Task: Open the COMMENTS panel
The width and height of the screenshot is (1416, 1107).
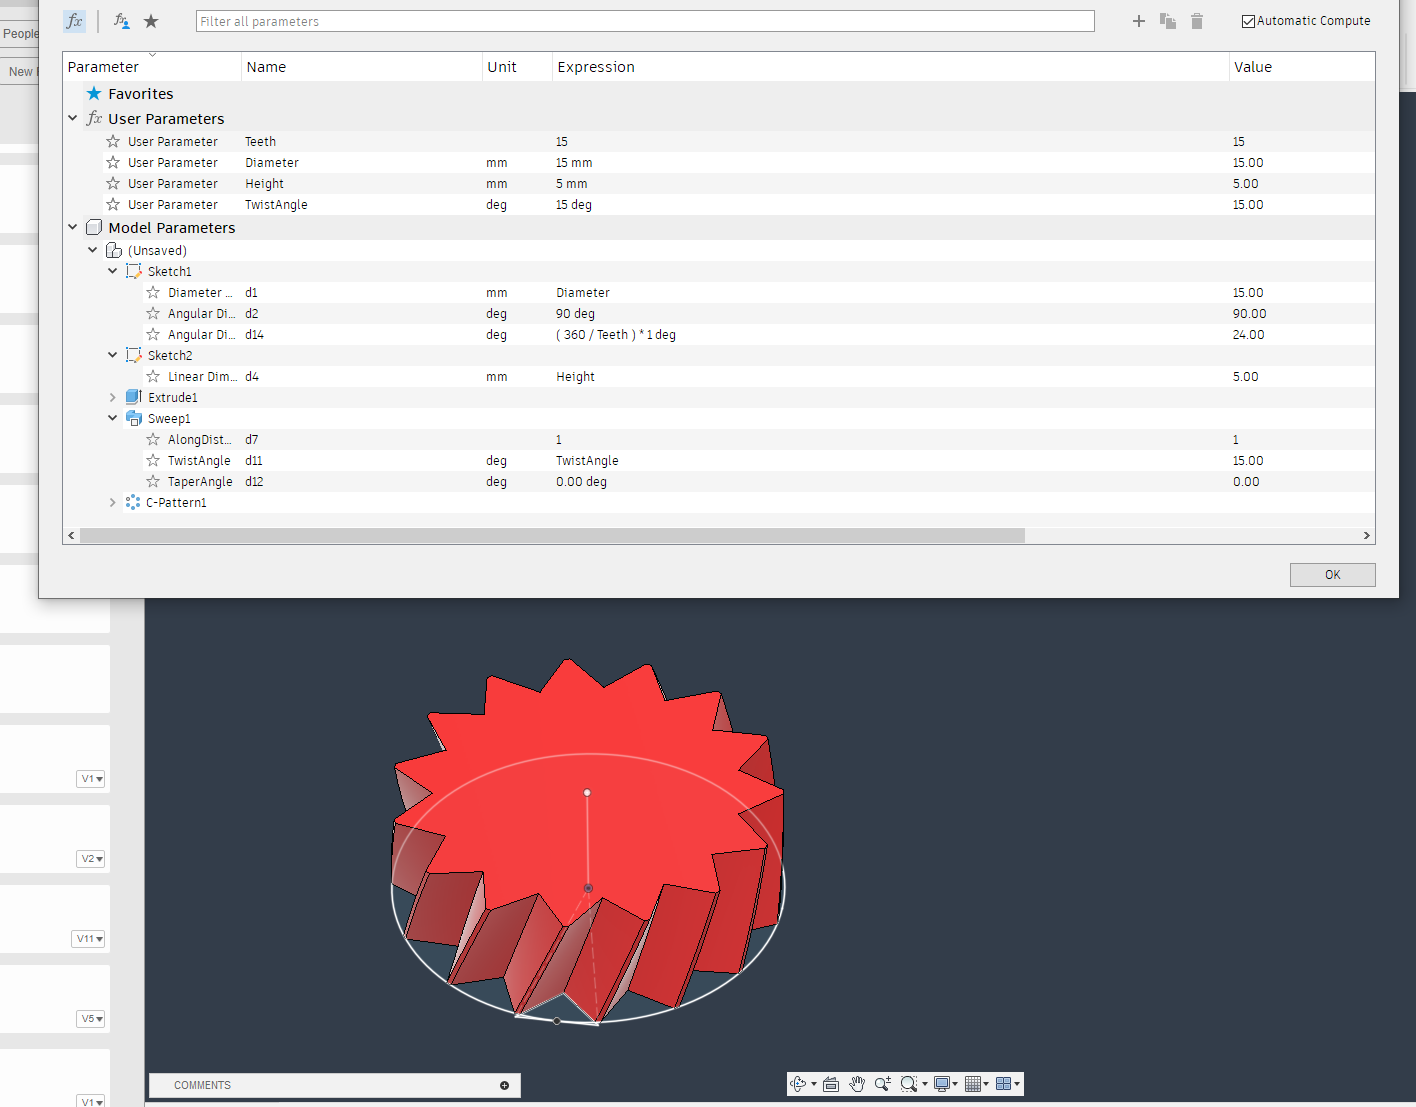Action: [202, 1085]
